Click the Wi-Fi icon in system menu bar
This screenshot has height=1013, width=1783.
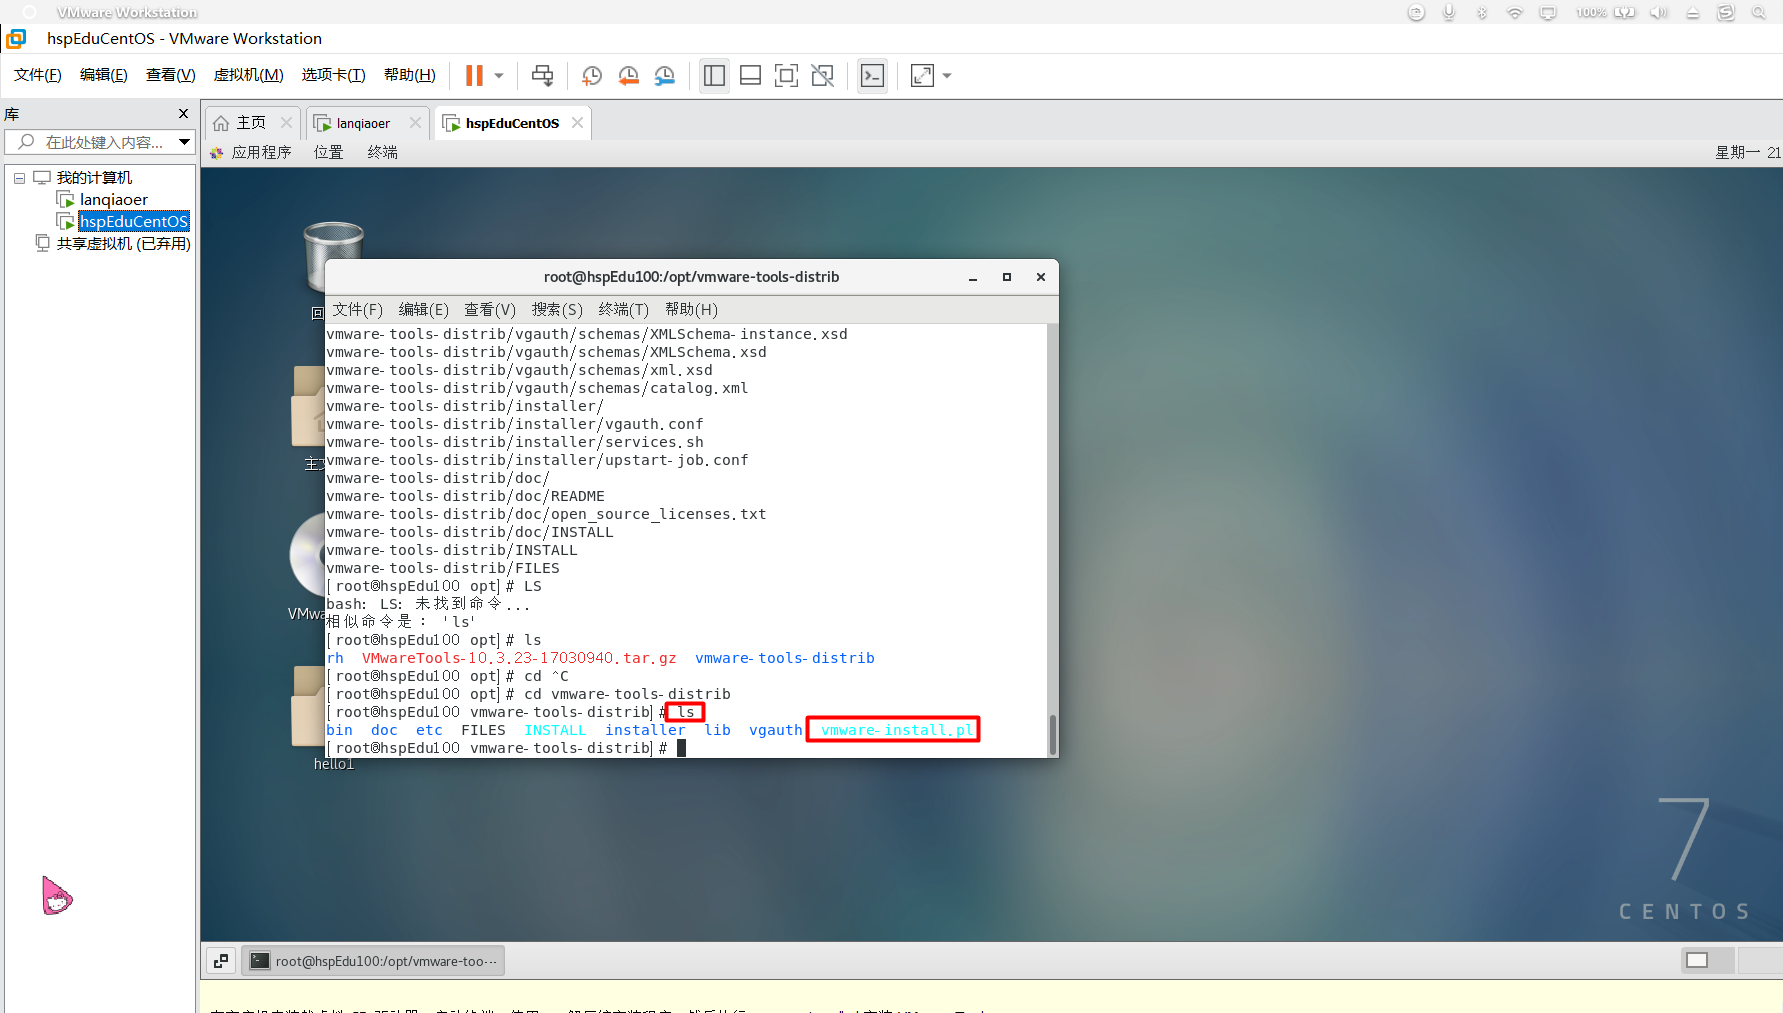pyautogui.click(x=1515, y=12)
